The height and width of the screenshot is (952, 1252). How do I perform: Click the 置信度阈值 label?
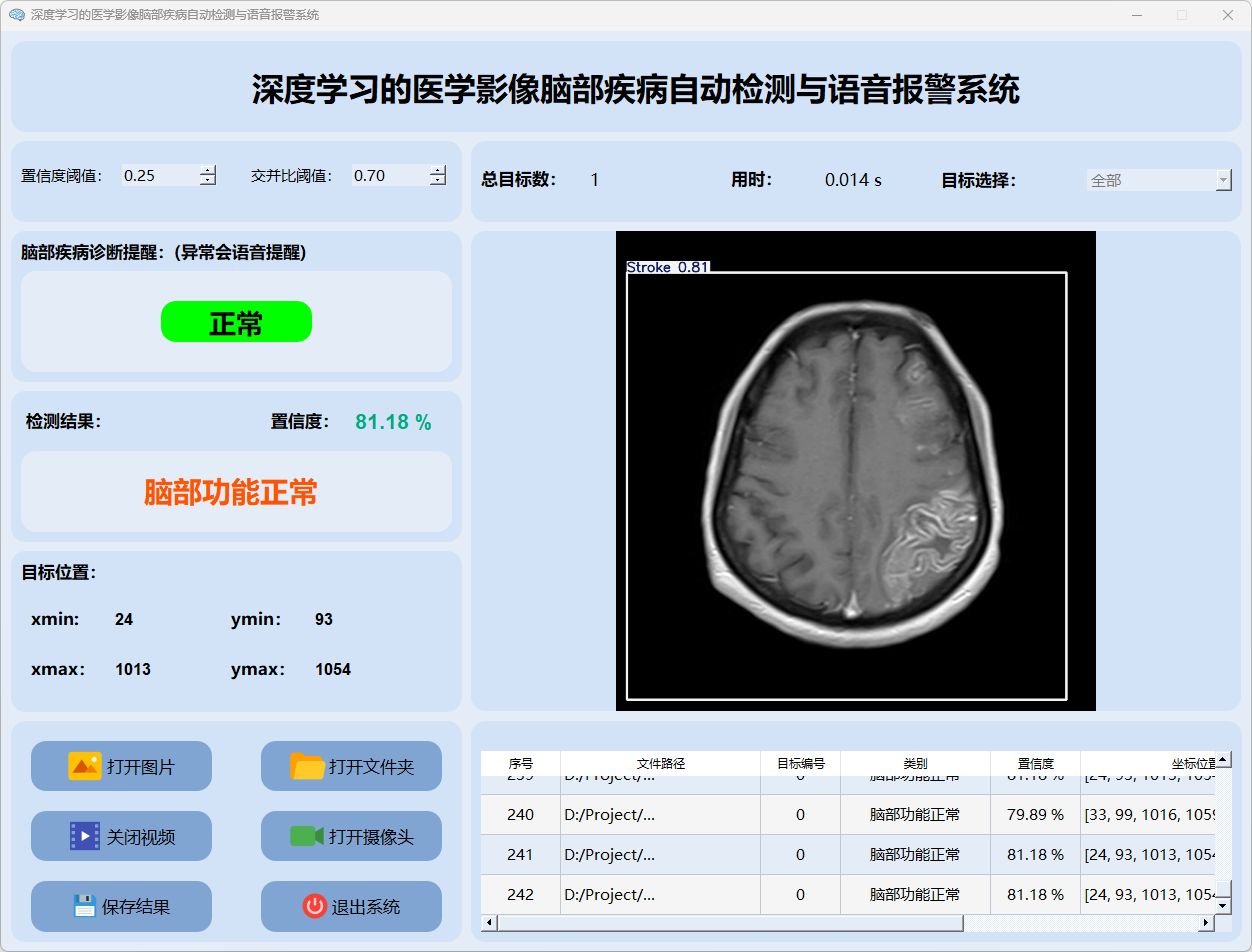pyautogui.click(x=62, y=176)
